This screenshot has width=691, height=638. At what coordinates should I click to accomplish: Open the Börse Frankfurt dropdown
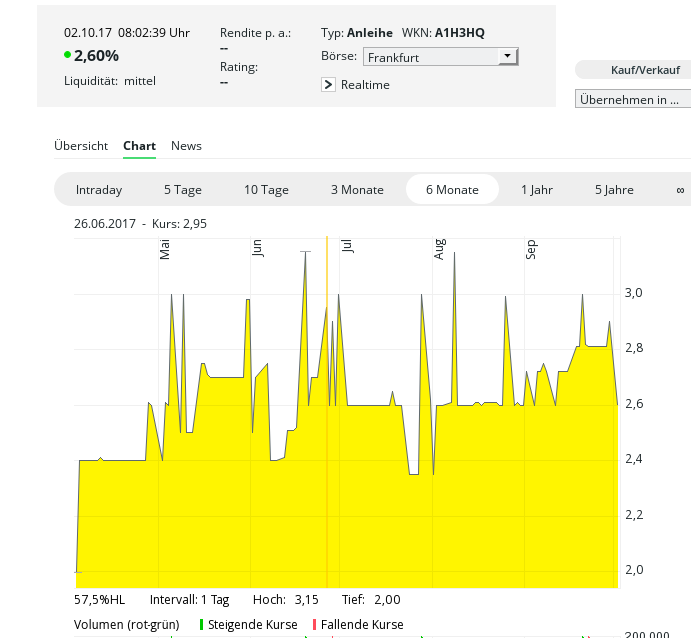tap(440, 57)
